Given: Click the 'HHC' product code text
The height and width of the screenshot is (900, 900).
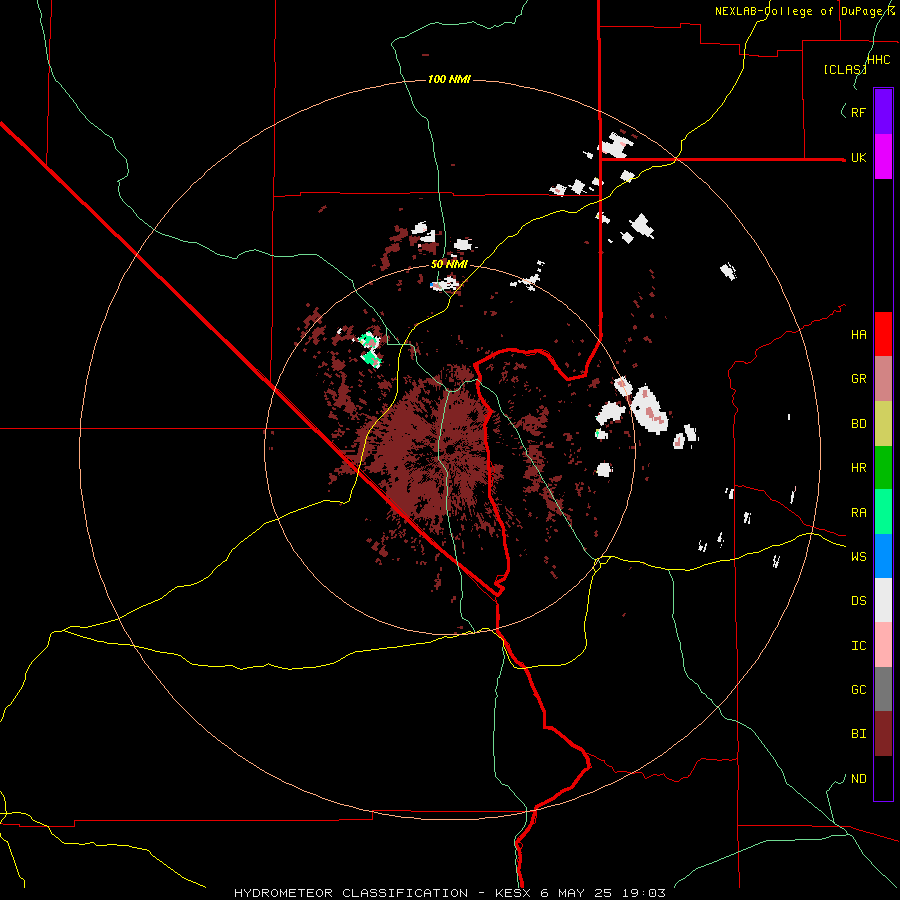Looking at the screenshot, I should (x=878, y=60).
